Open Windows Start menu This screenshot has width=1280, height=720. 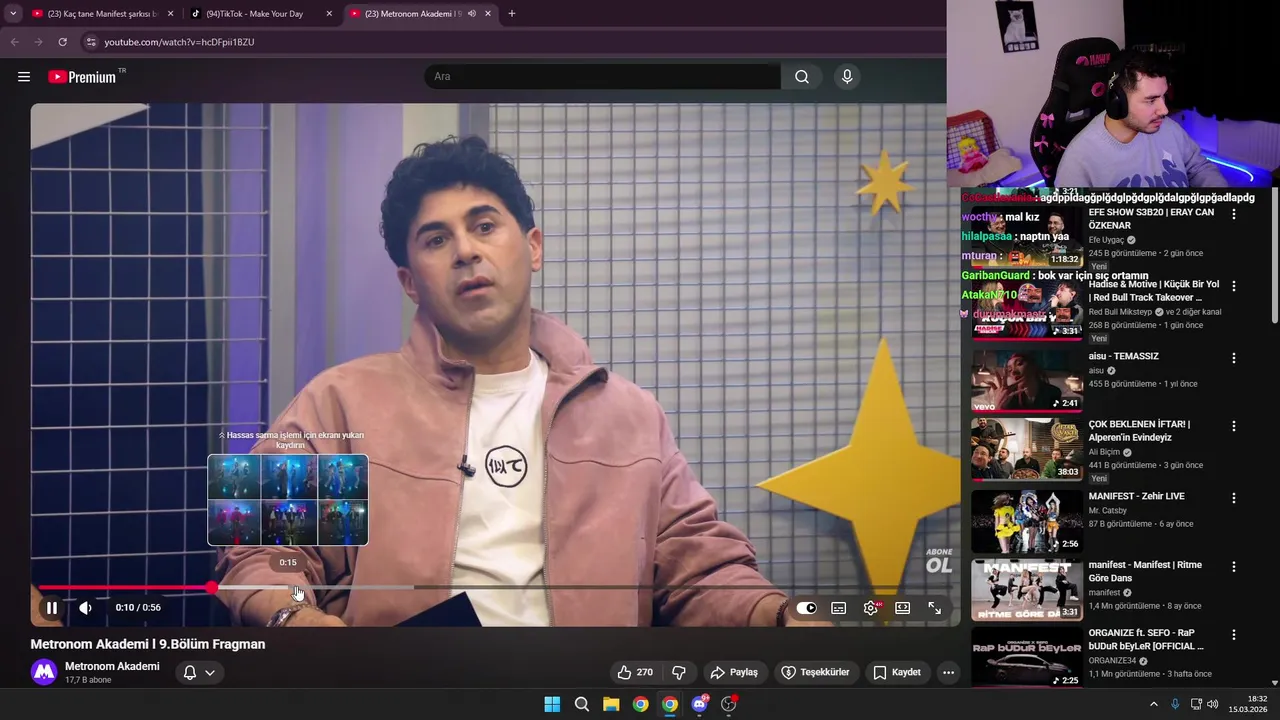[552, 704]
